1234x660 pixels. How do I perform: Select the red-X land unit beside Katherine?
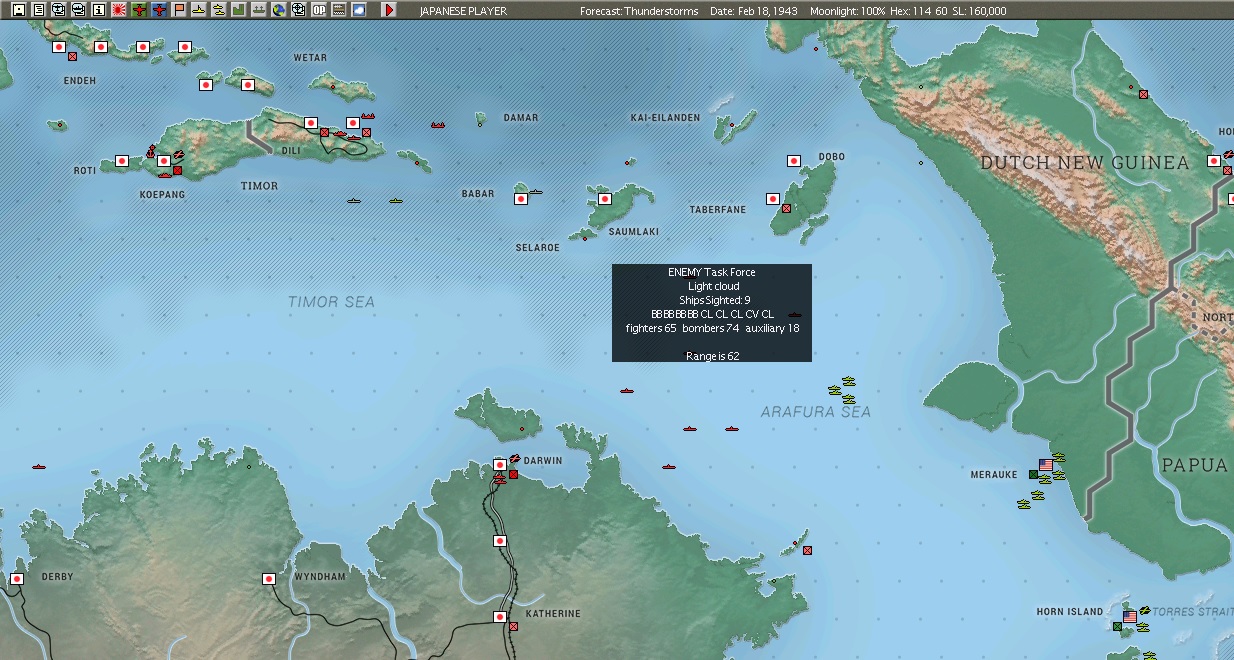tap(513, 627)
